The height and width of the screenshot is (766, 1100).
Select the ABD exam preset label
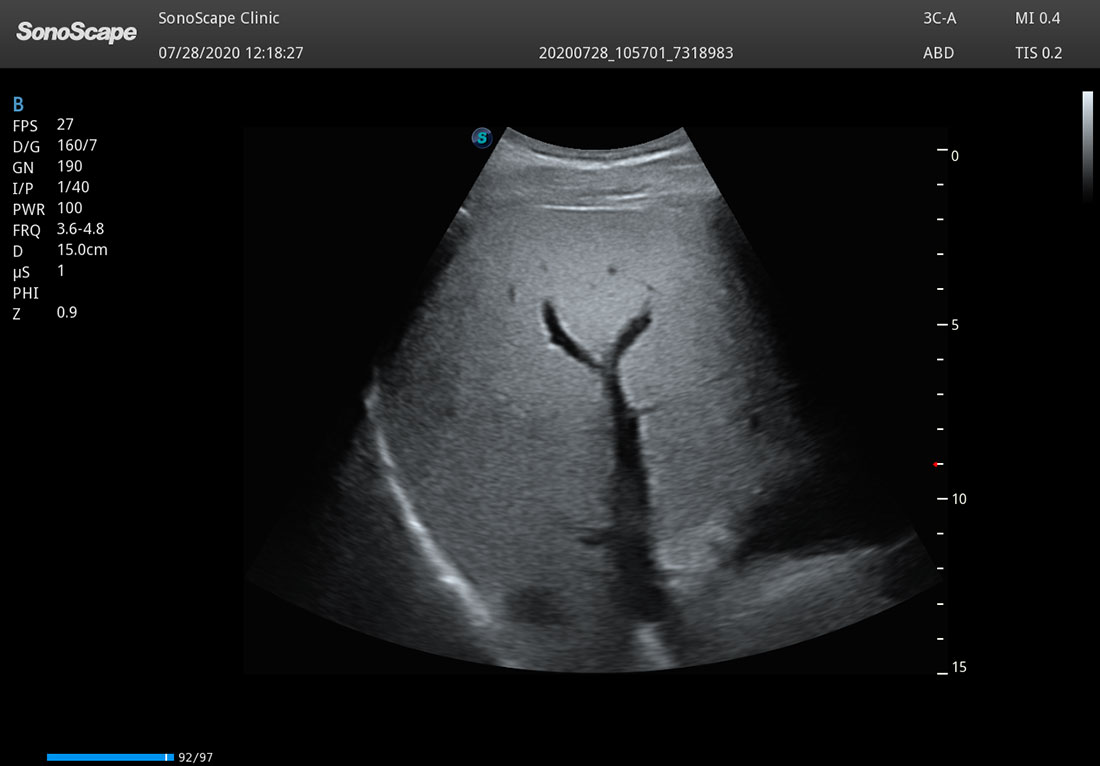938,53
